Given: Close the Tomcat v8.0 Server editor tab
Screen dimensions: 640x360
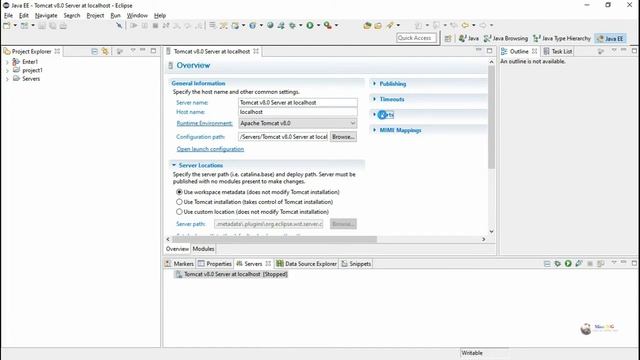Looking at the screenshot, I should click(x=256, y=51).
